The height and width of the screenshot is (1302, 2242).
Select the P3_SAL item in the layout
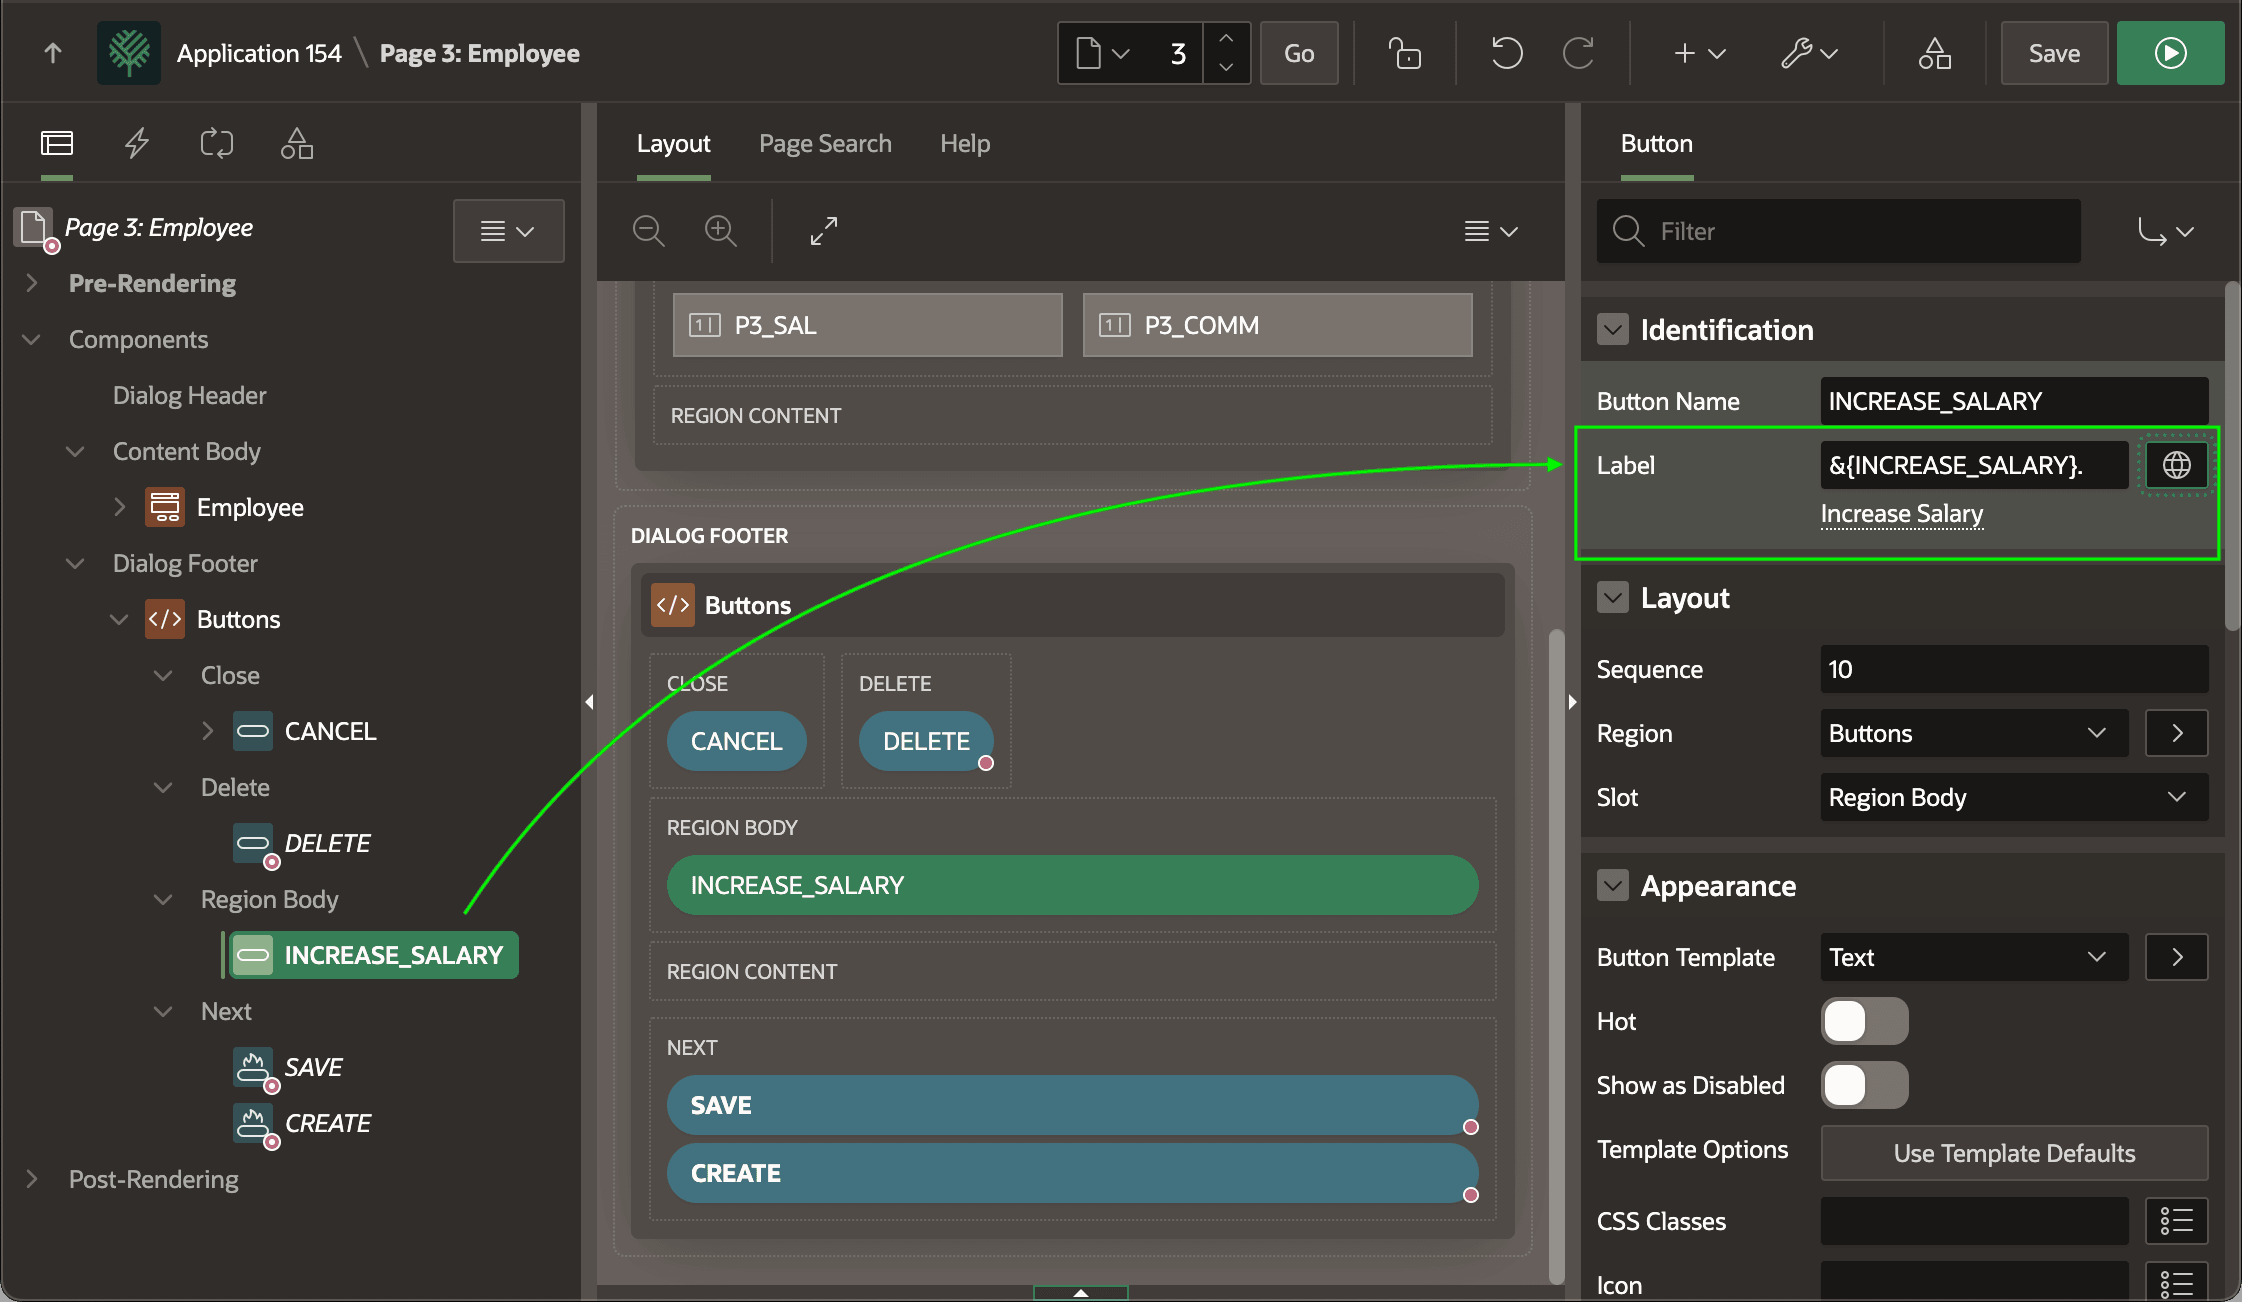[x=867, y=325]
